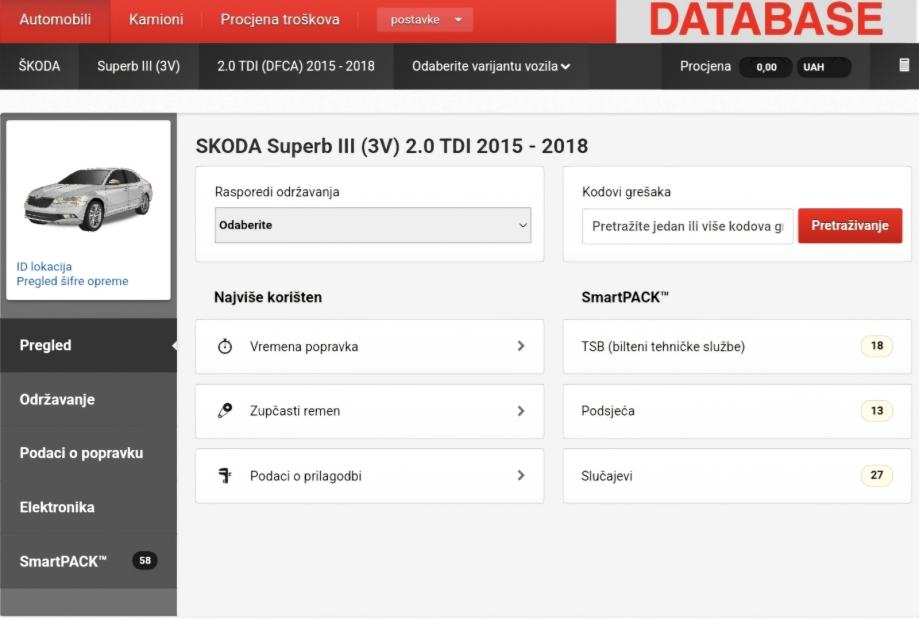Screen dimensions: 919x619
Task: Click the calculator icon in header
Action: [x=904, y=65]
